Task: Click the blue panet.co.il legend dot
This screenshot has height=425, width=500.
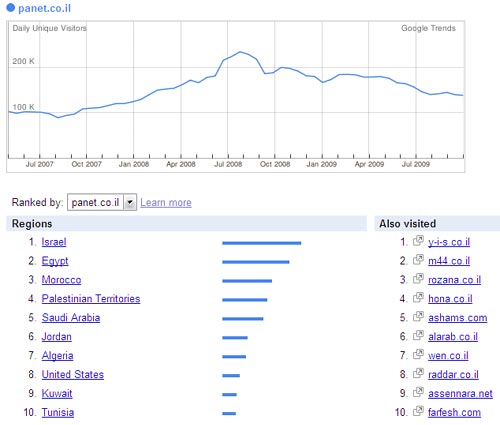Action: [11, 8]
